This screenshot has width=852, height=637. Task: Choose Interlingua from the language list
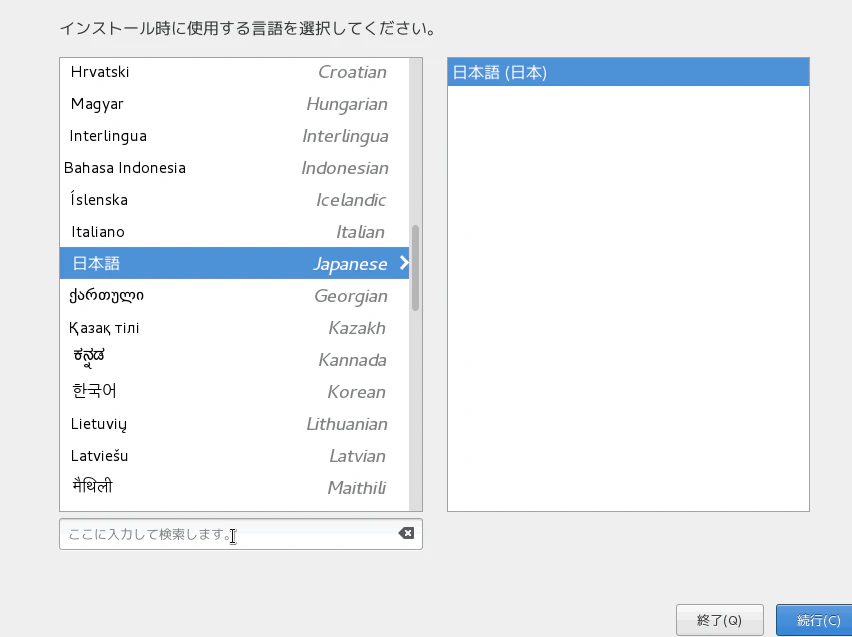click(x=234, y=136)
